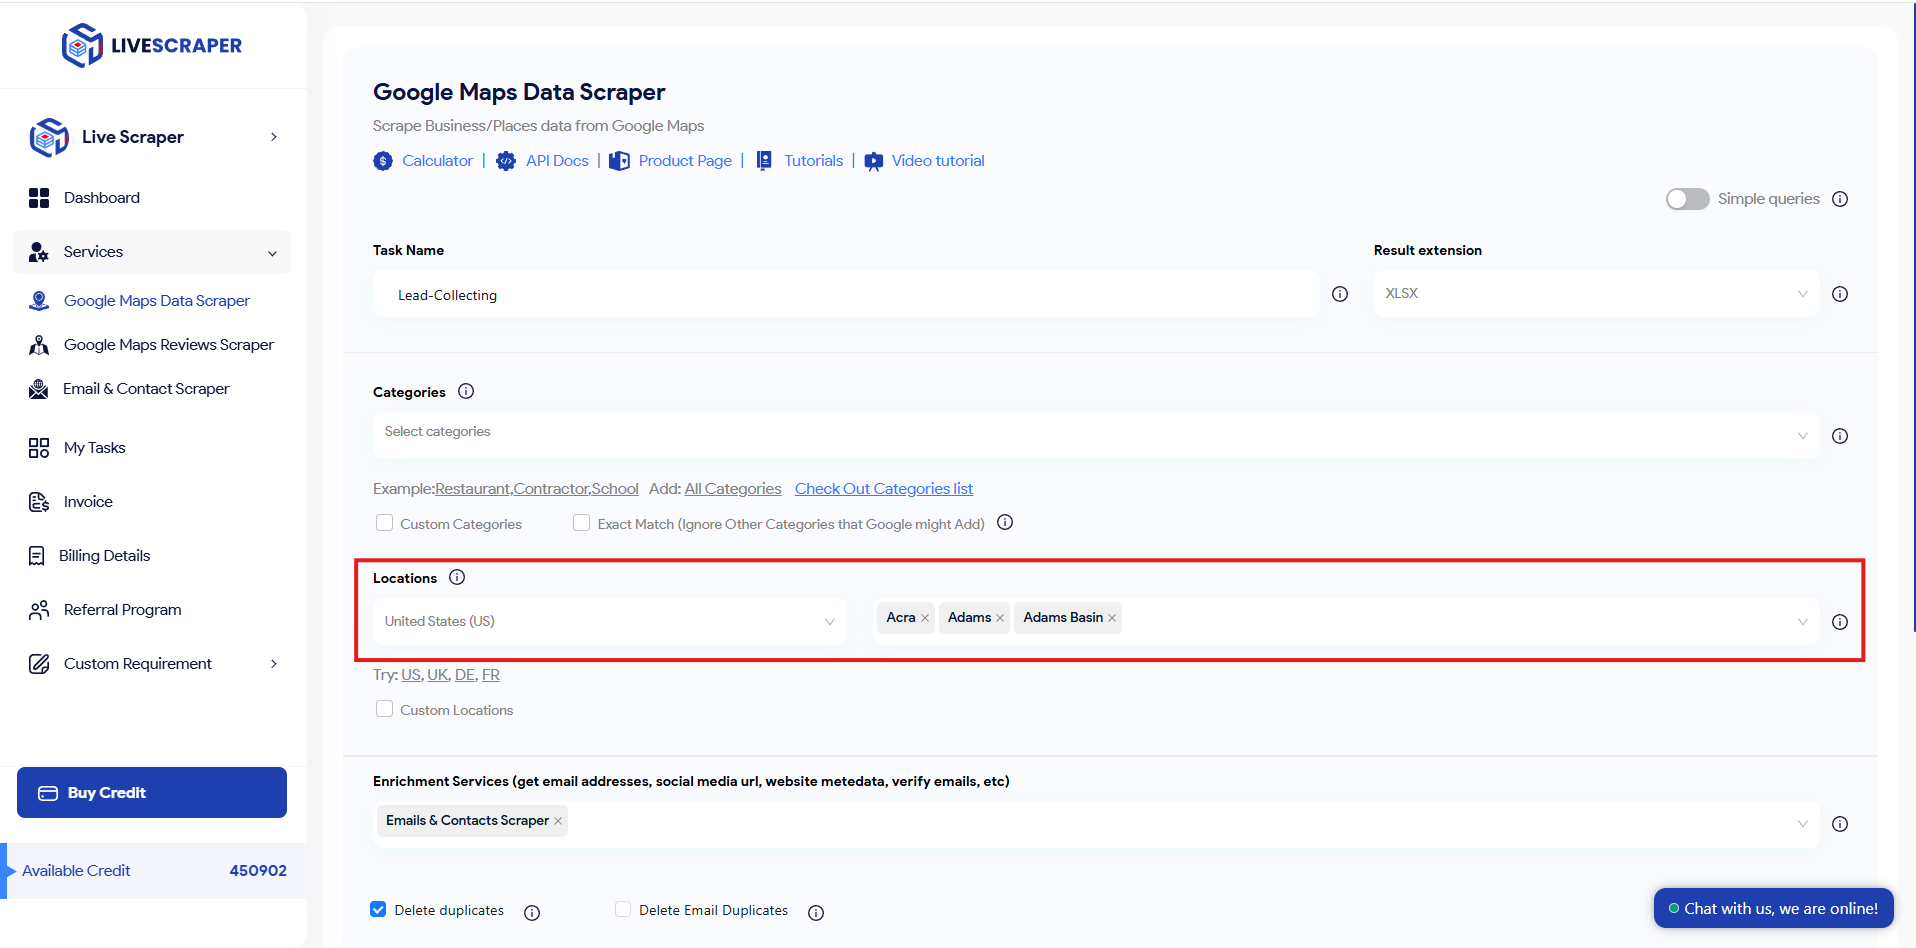Click the Google Maps Data Scraper pin icon
This screenshot has width=1916, height=948.
[39, 301]
